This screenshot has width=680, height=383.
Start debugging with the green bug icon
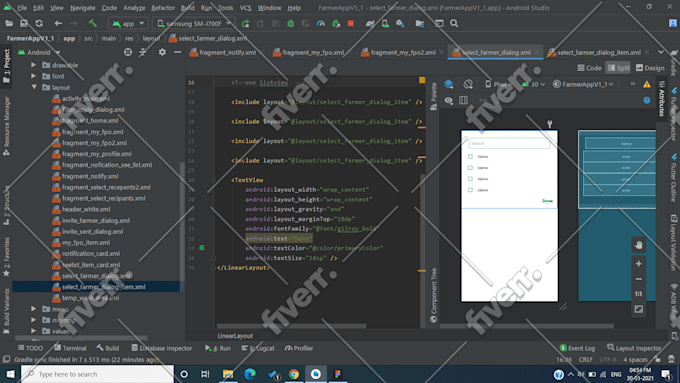click(x=291, y=23)
